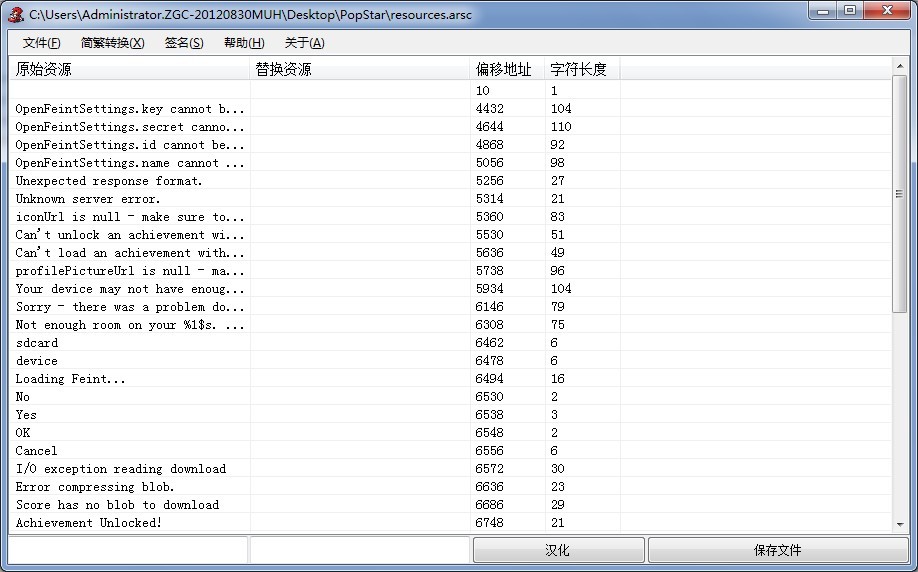Select row 'OpenFeintSettings.id cannot be...'
The image size is (918, 572).
pyautogui.click(x=450, y=145)
